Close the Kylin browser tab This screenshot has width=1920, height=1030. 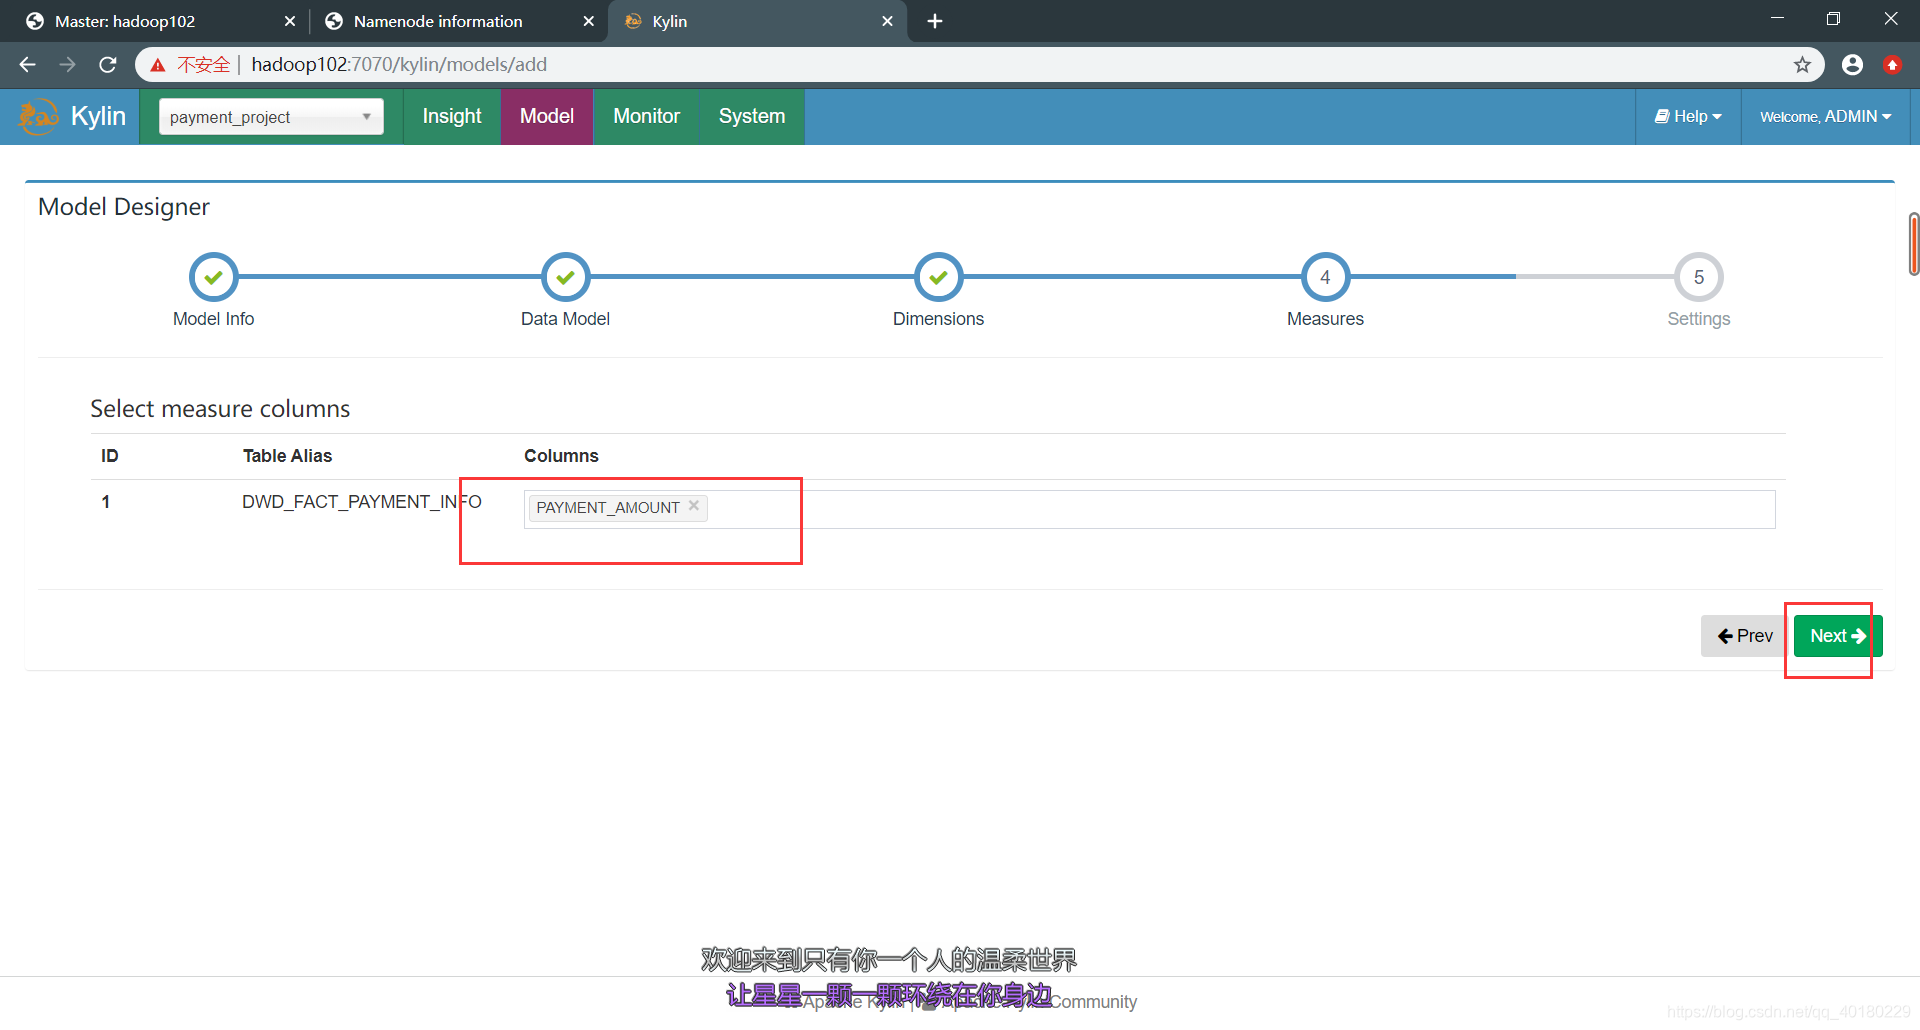point(887,21)
